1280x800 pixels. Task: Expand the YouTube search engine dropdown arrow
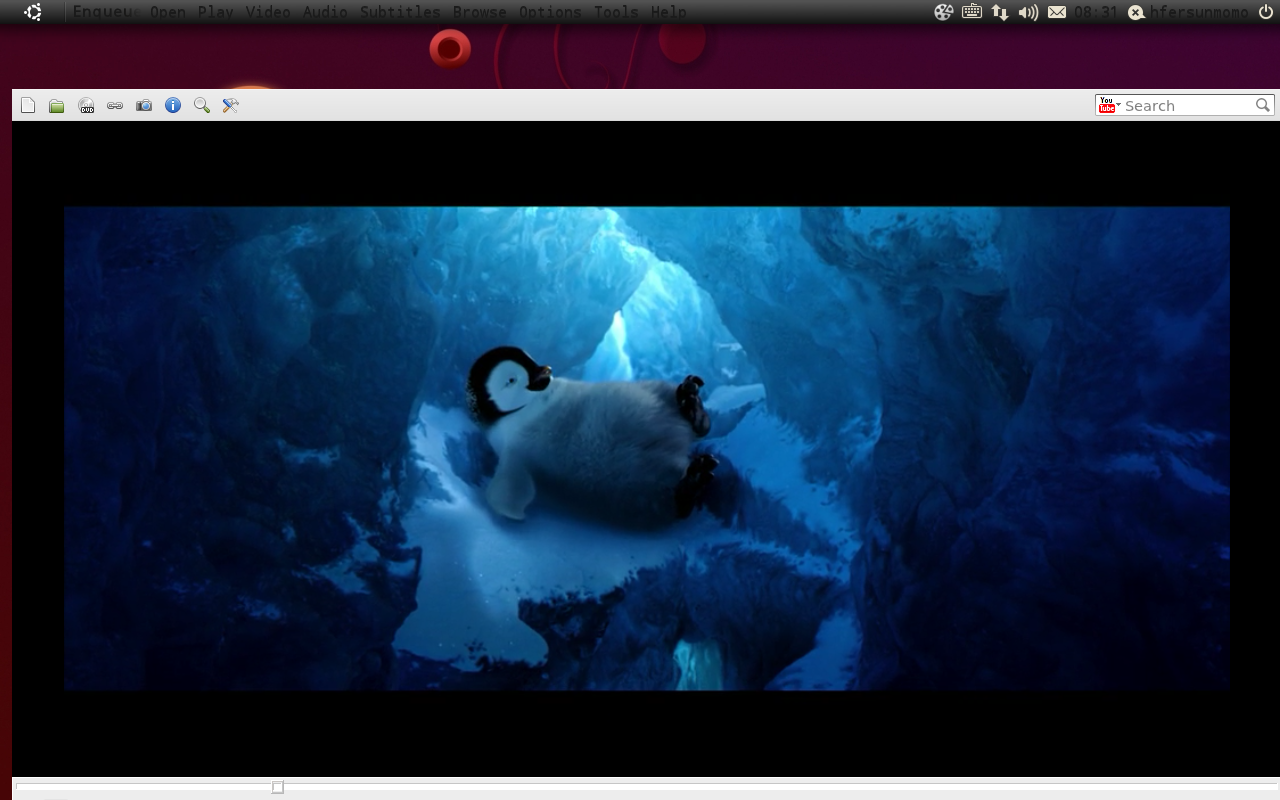[x=1120, y=106]
